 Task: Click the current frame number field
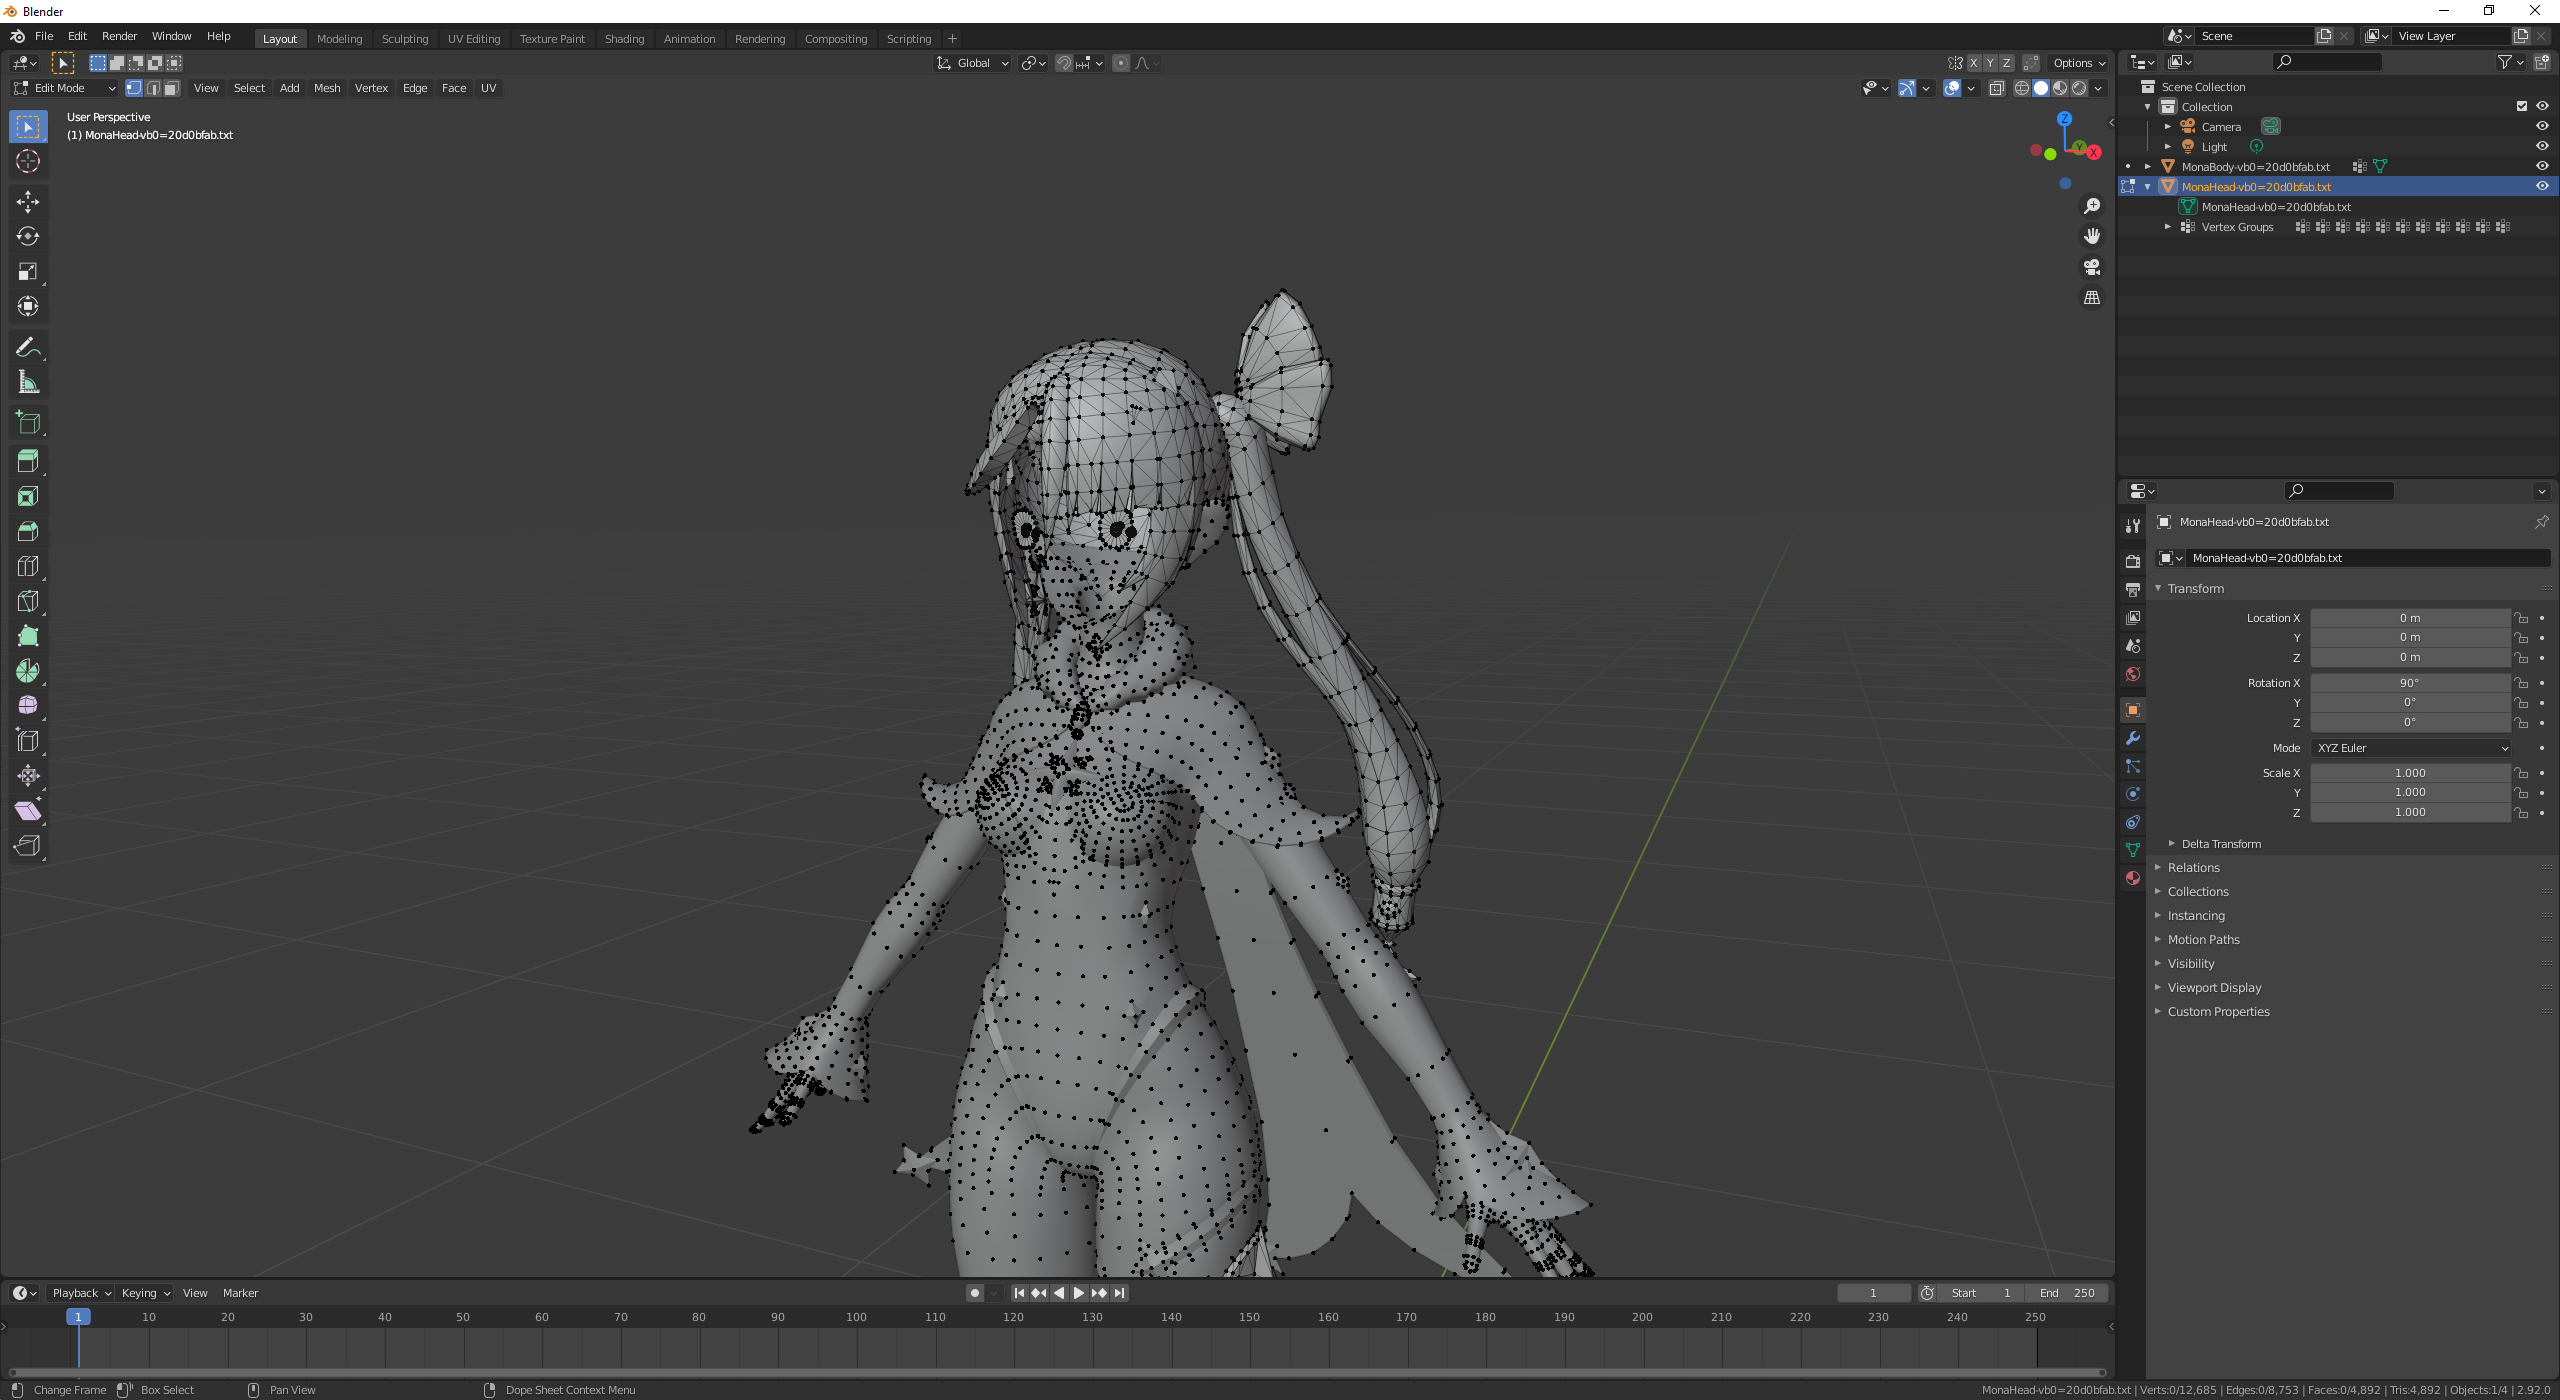coord(1873,1293)
